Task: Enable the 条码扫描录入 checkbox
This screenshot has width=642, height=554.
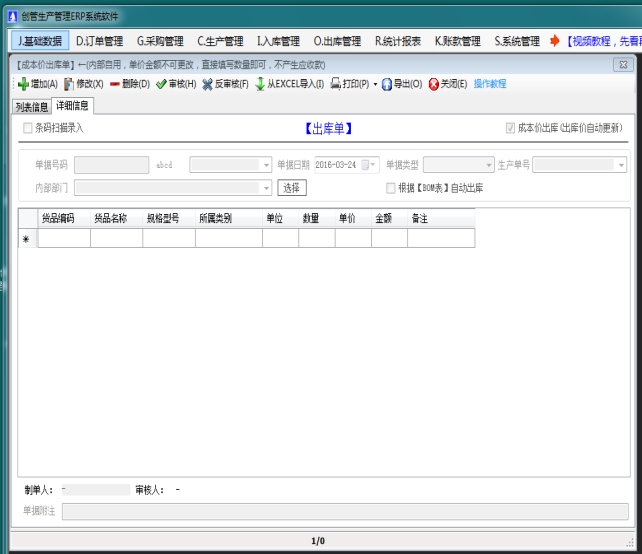Action: (28, 128)
